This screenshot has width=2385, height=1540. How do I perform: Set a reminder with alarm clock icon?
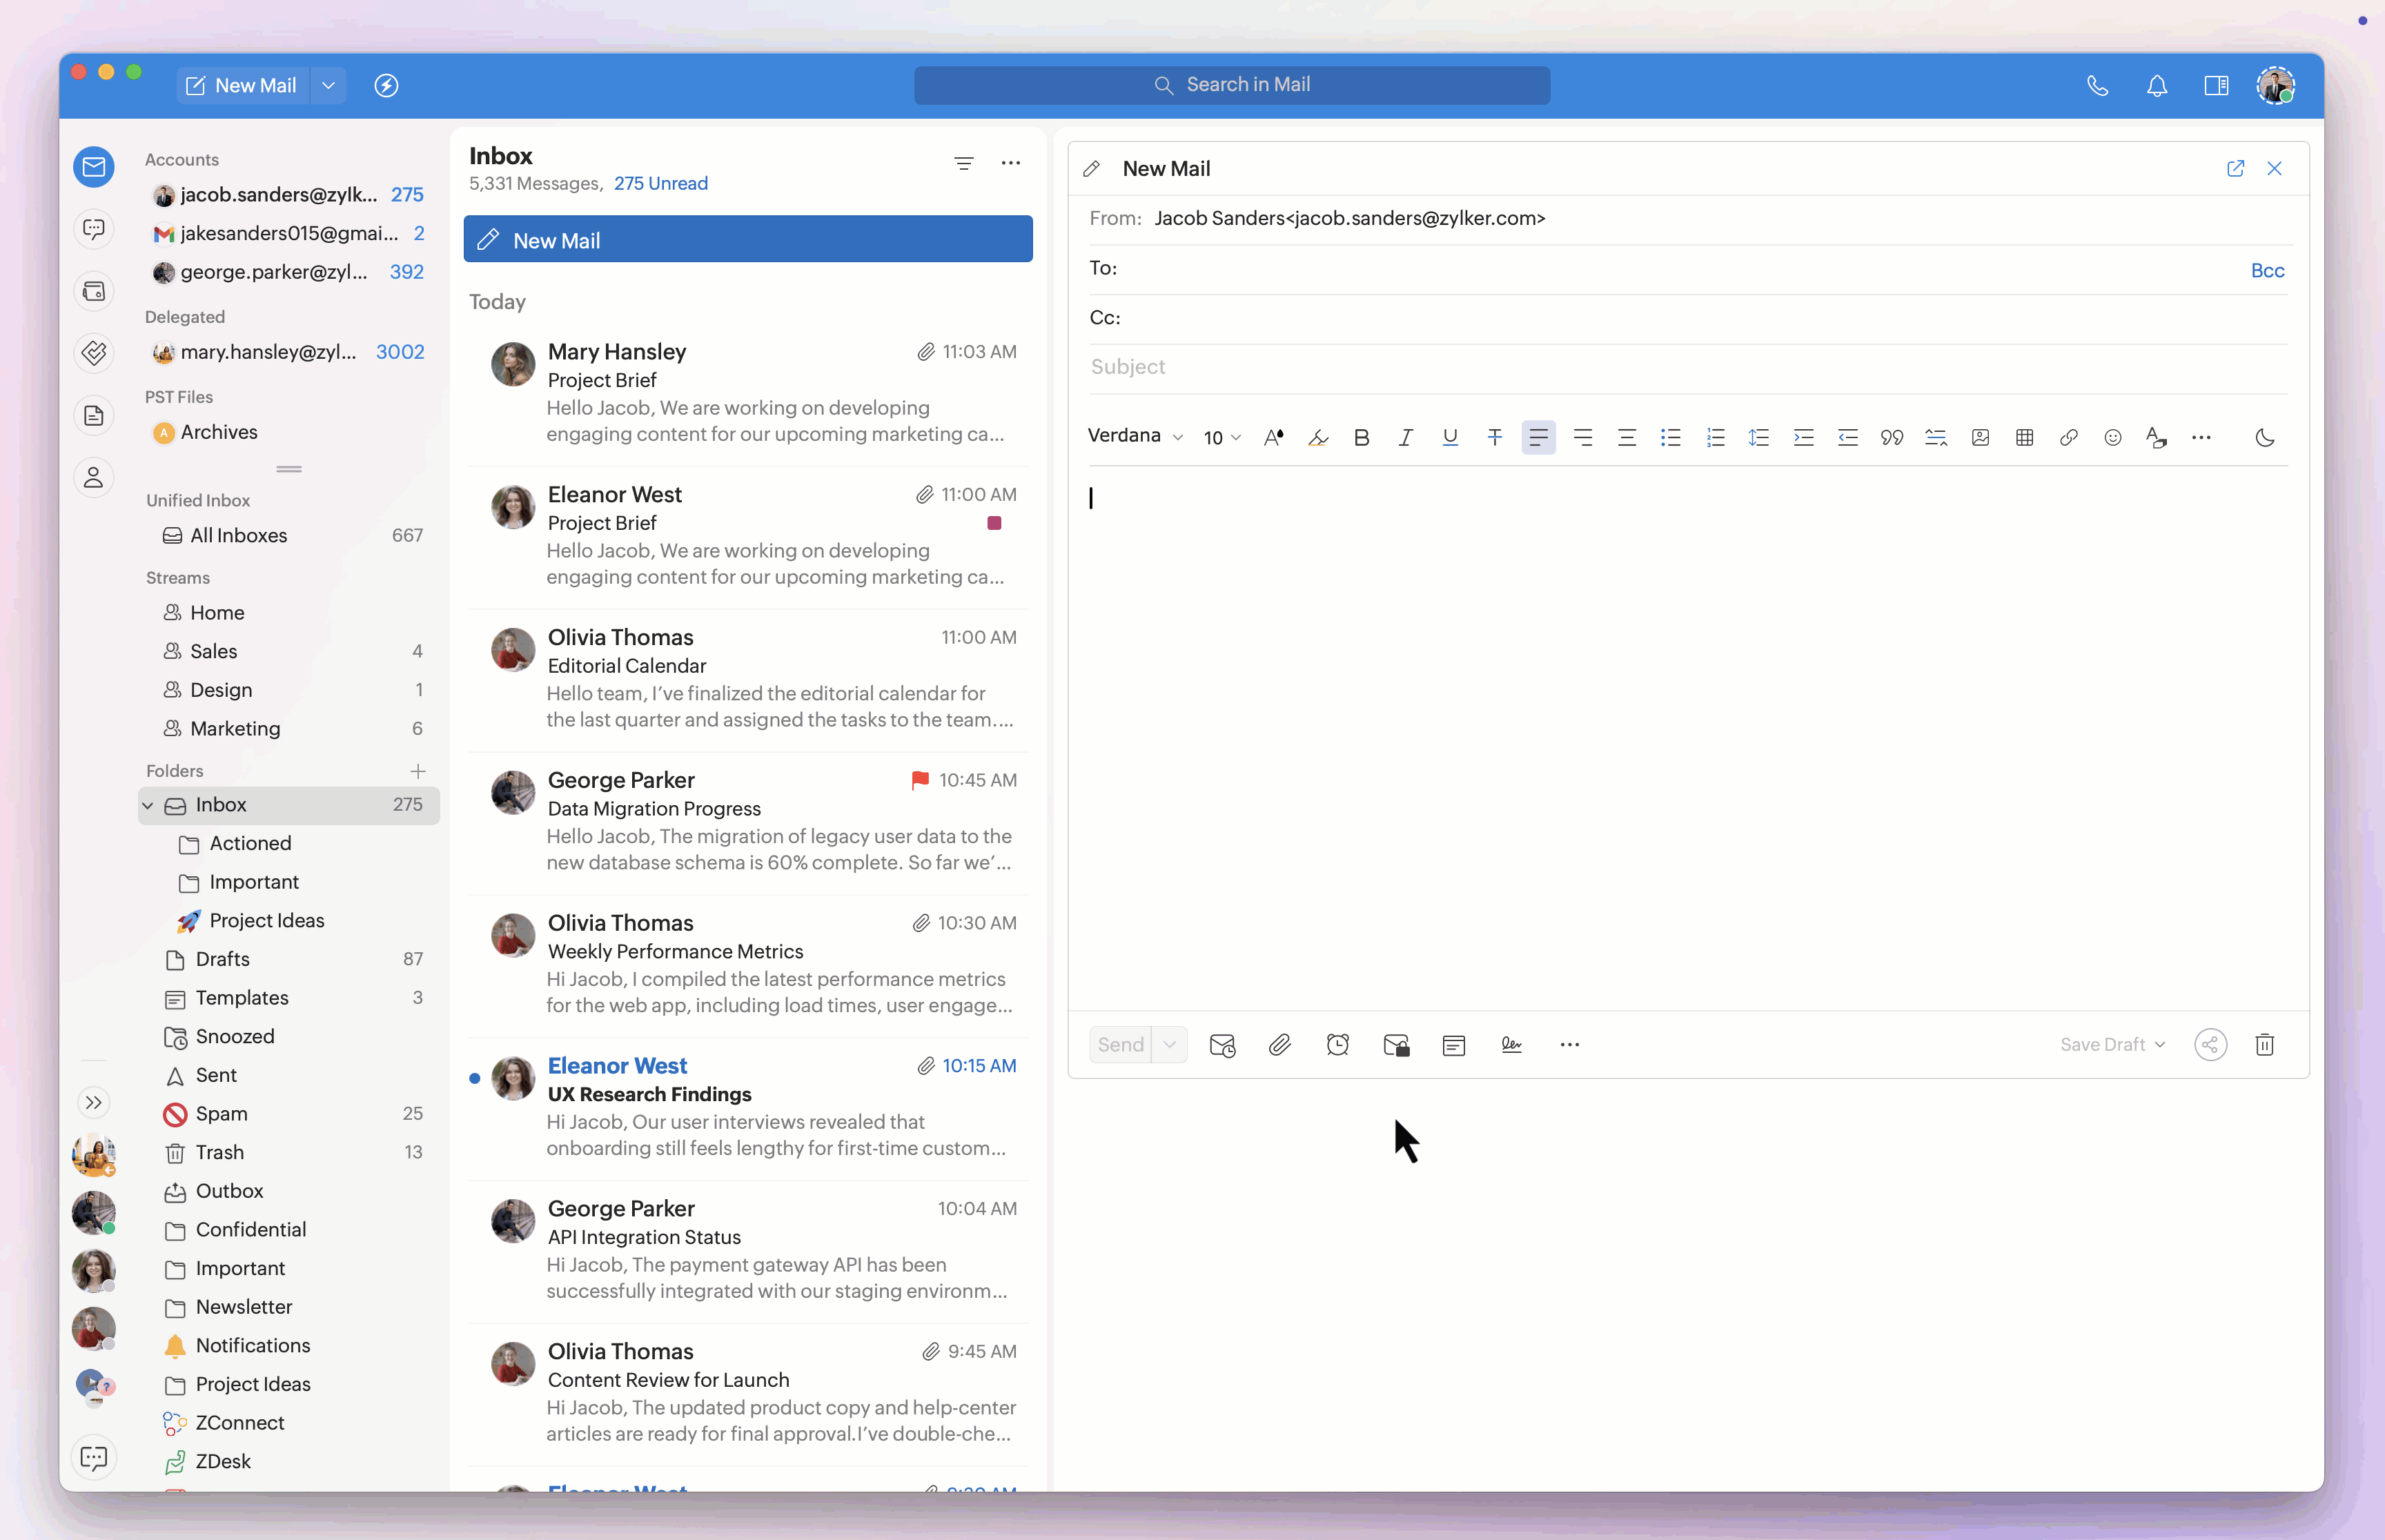[1337, 1045]
